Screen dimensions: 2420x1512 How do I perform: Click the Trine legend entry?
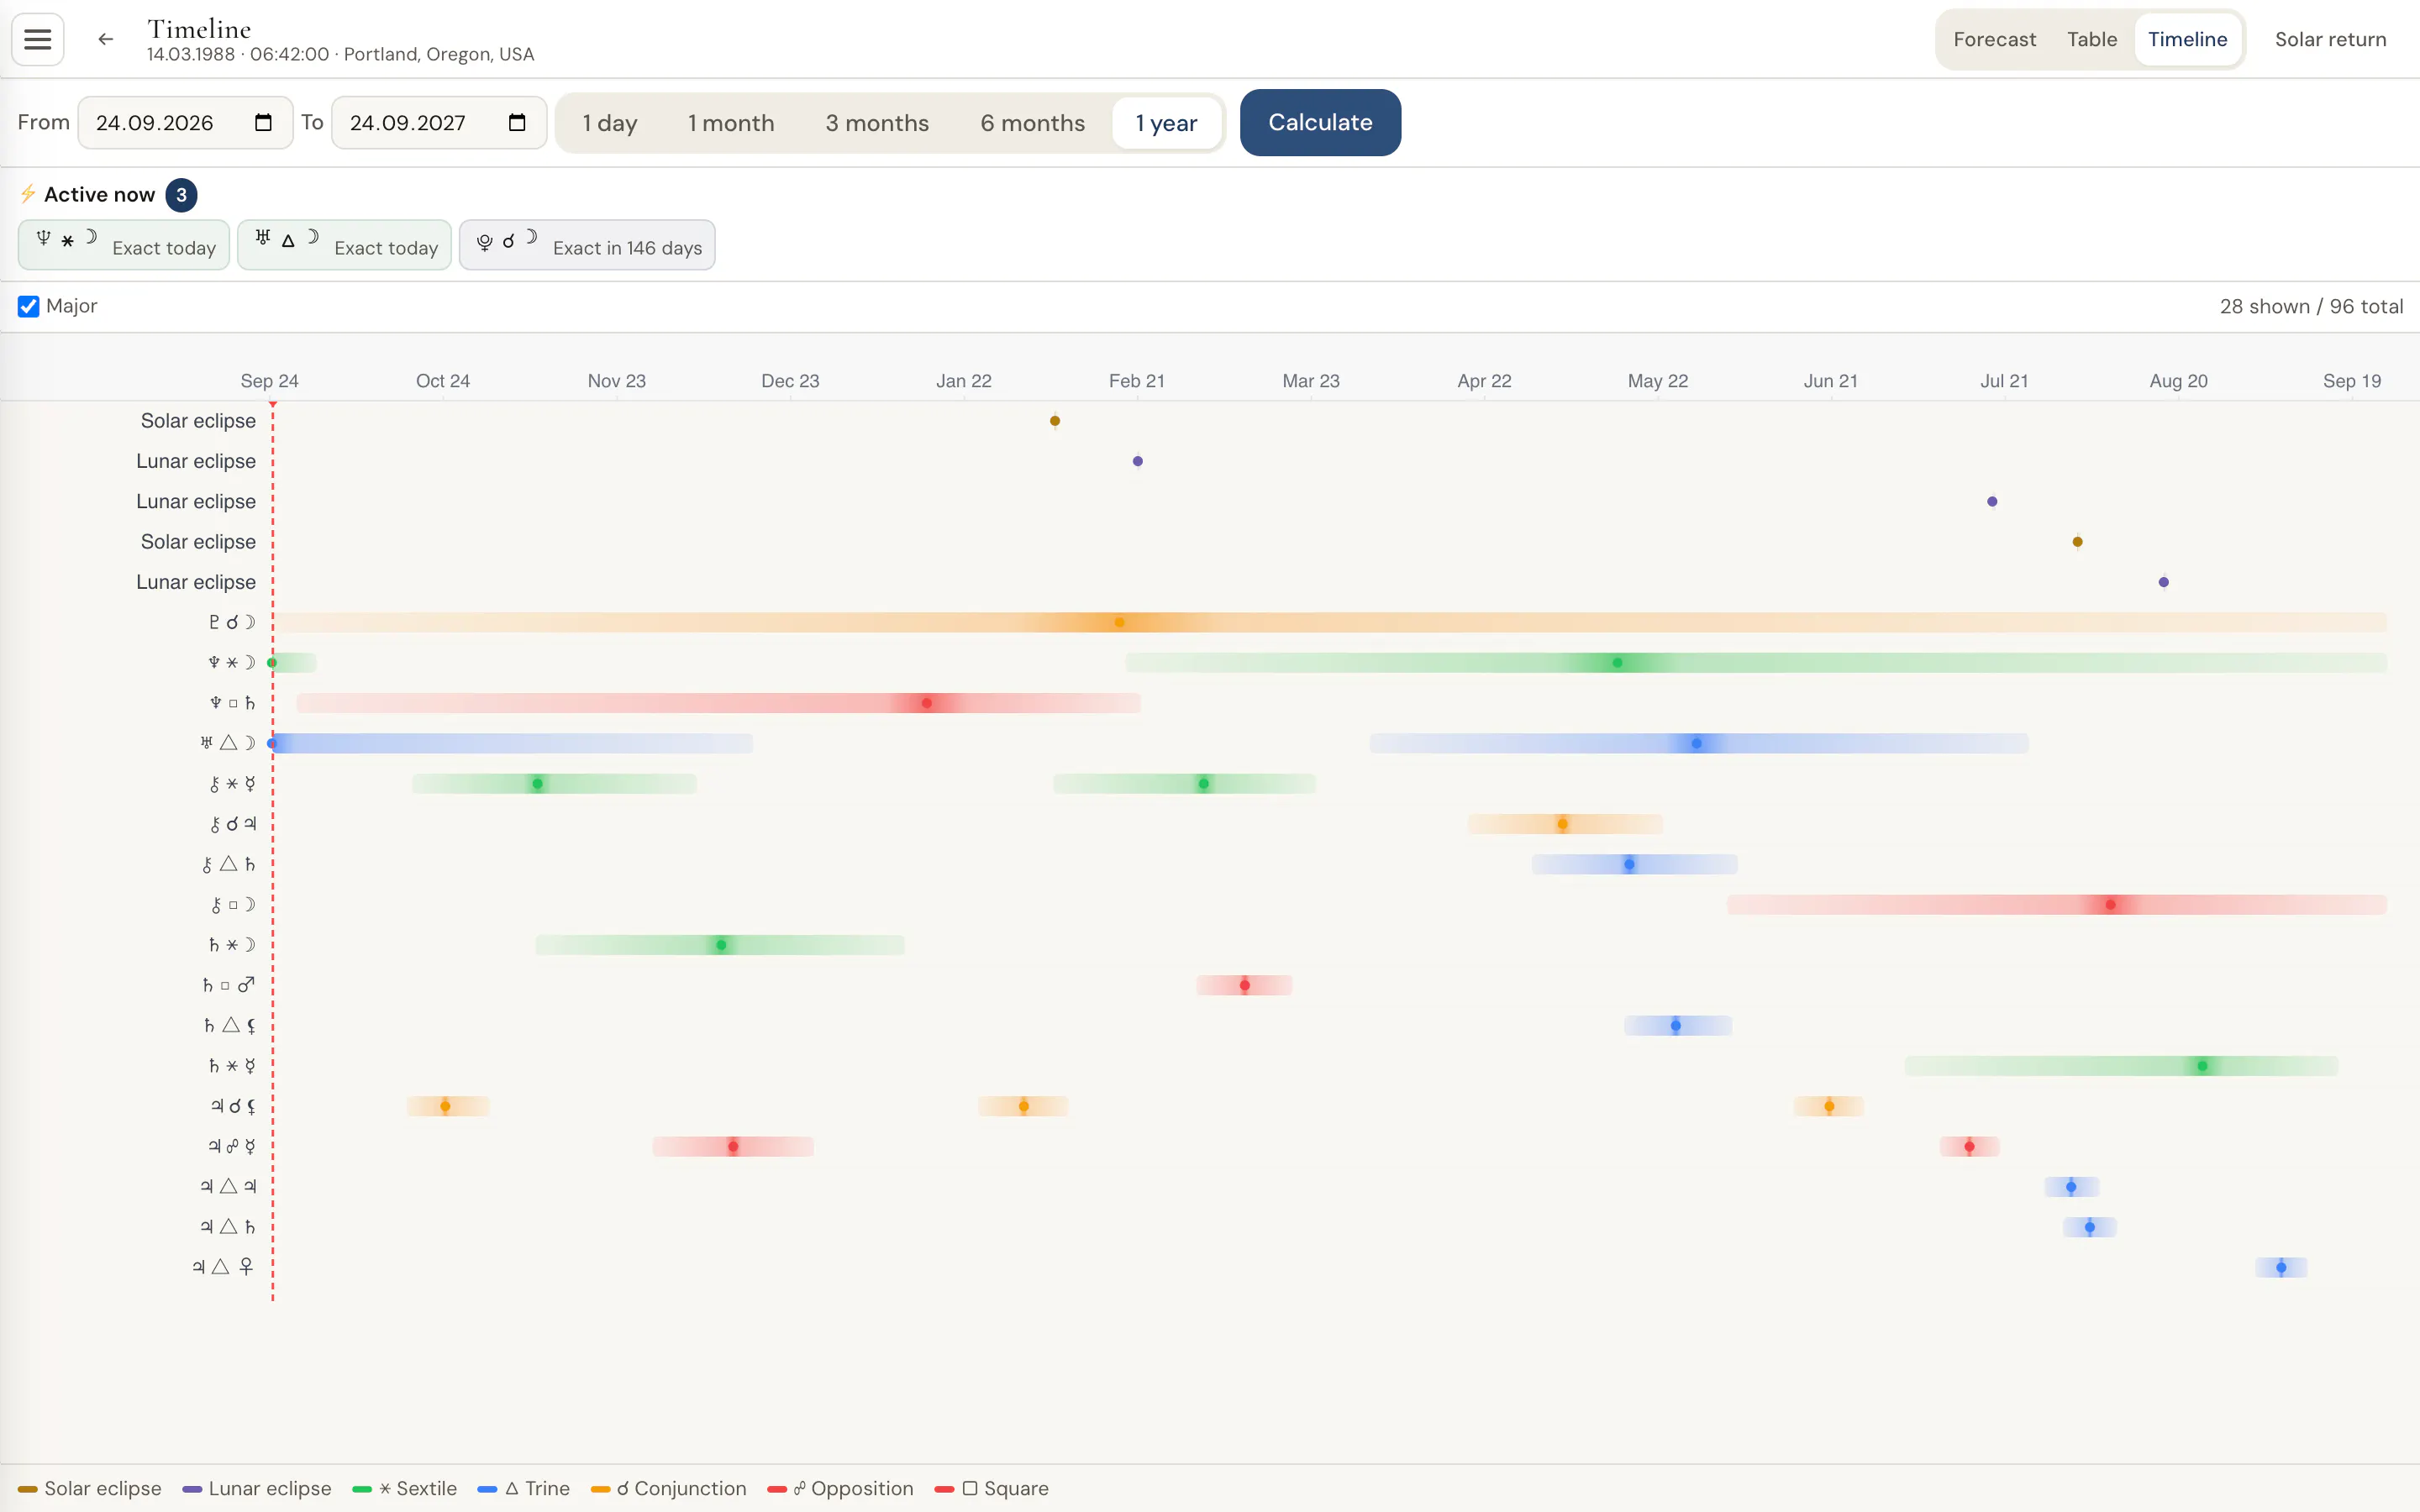[x=524, y=1488]
